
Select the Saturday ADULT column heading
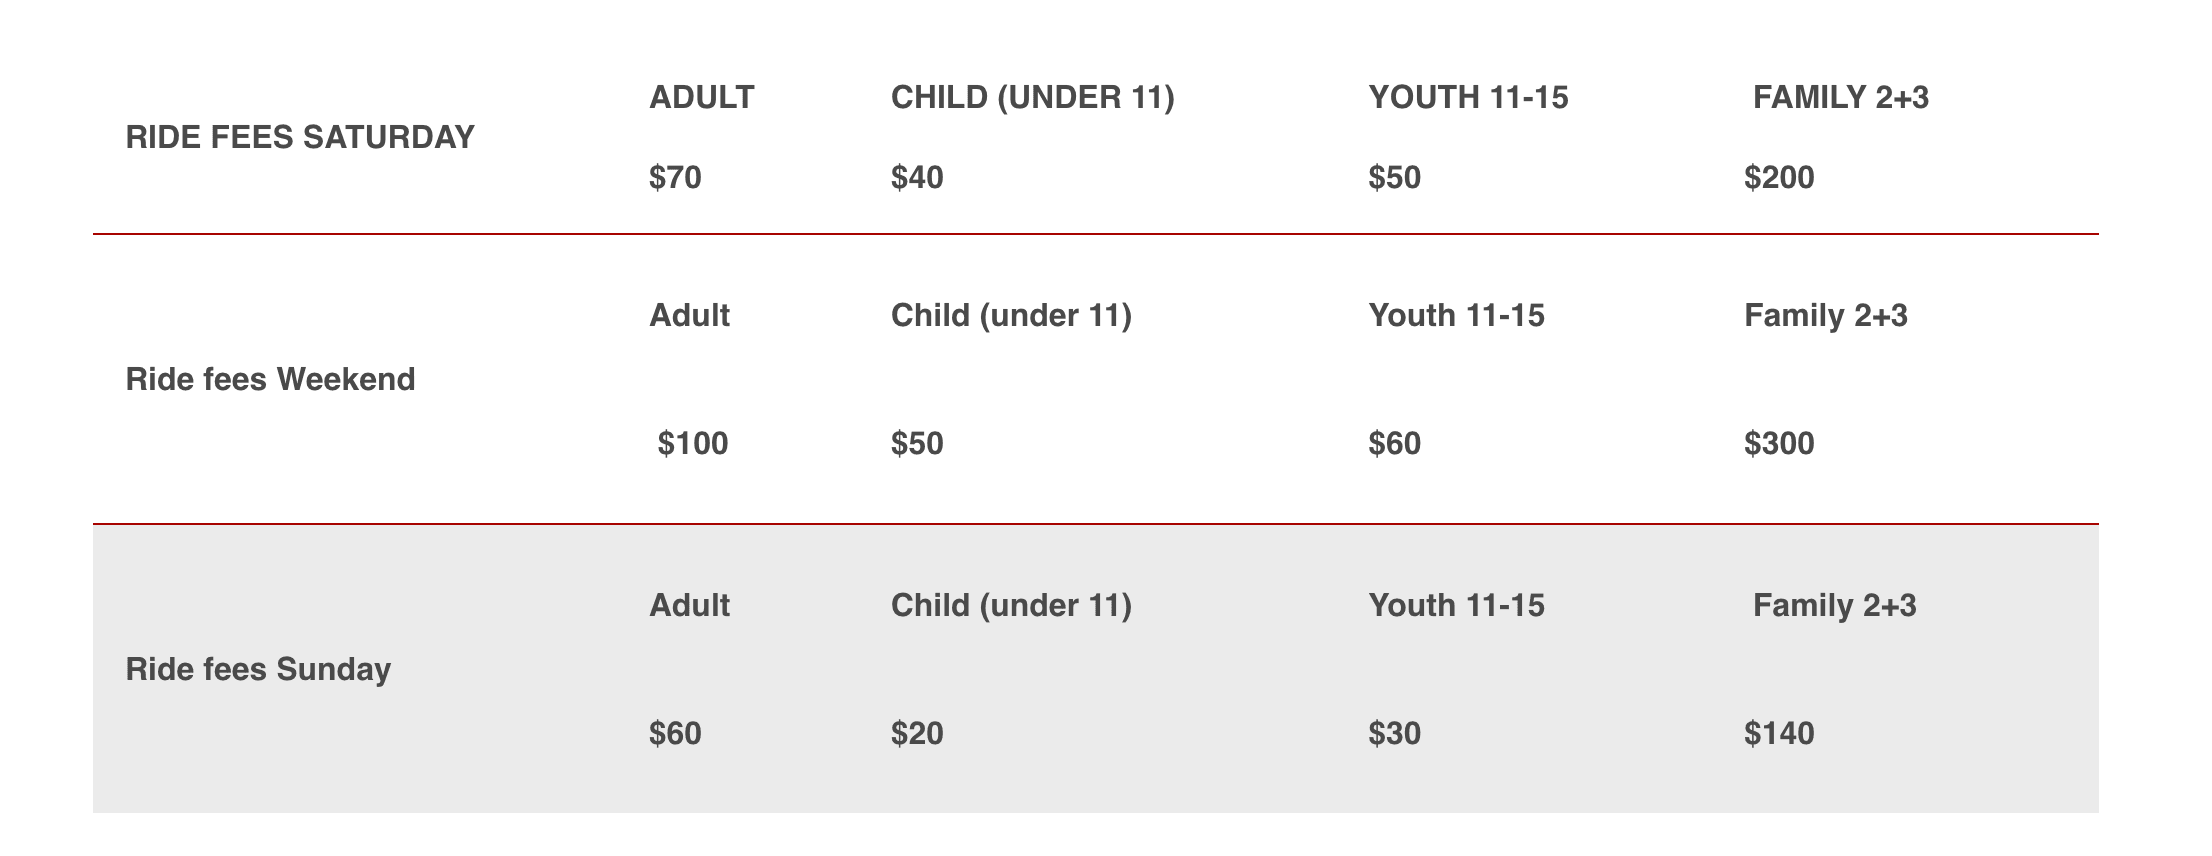[702, 97]
